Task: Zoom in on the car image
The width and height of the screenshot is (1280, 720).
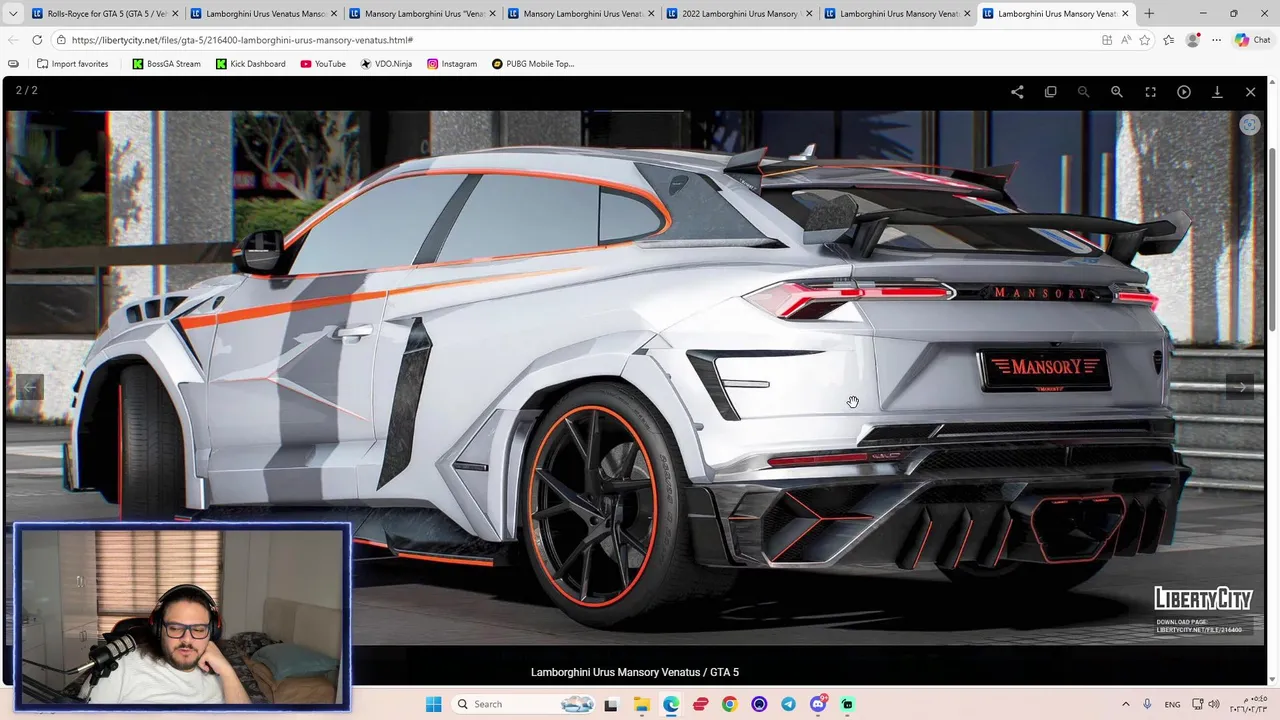Action: 1117,91
